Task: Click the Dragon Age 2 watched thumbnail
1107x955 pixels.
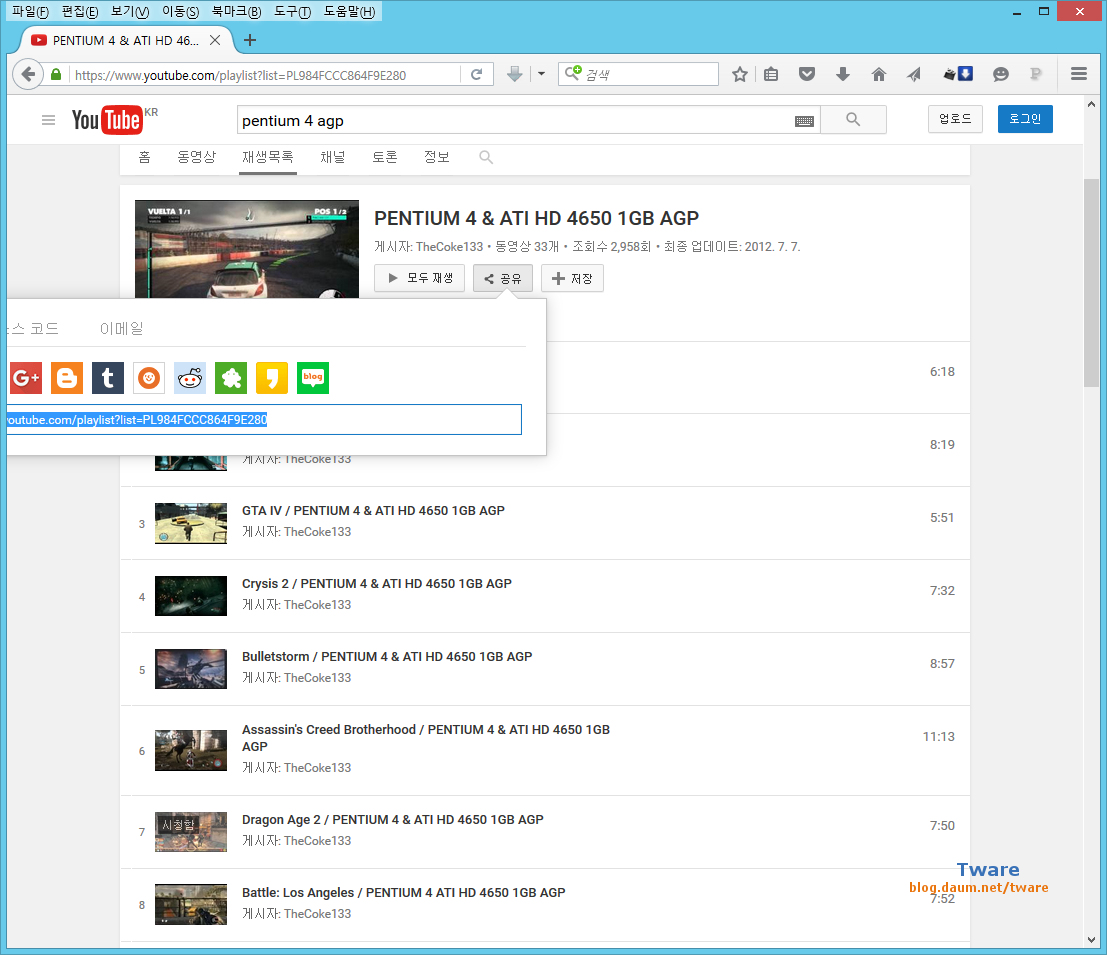Action: coord(191,831)
